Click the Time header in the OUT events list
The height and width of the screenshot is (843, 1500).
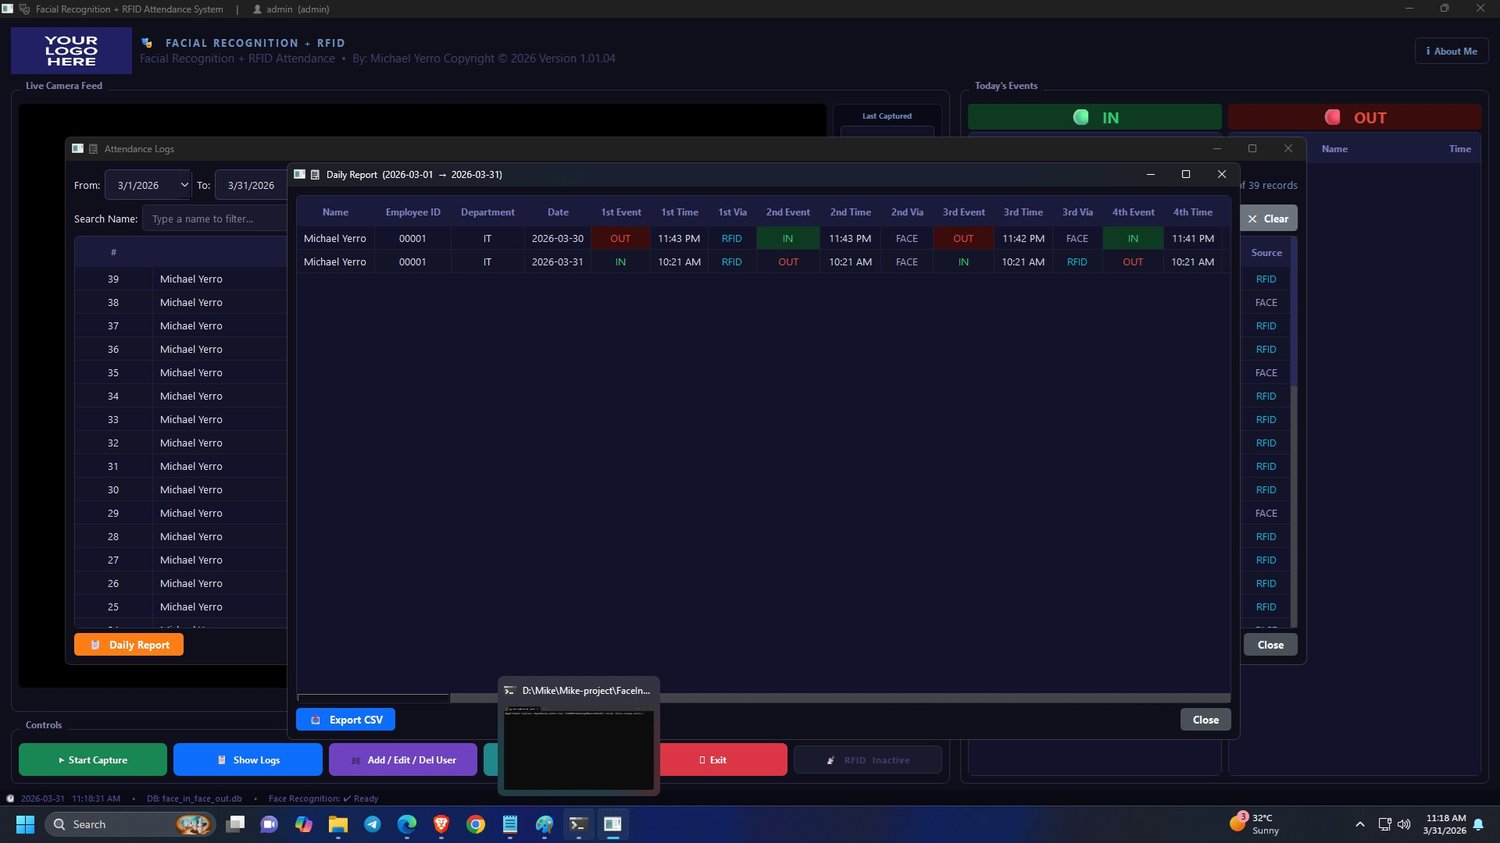pyautogui.click(x=1460, y=149)
